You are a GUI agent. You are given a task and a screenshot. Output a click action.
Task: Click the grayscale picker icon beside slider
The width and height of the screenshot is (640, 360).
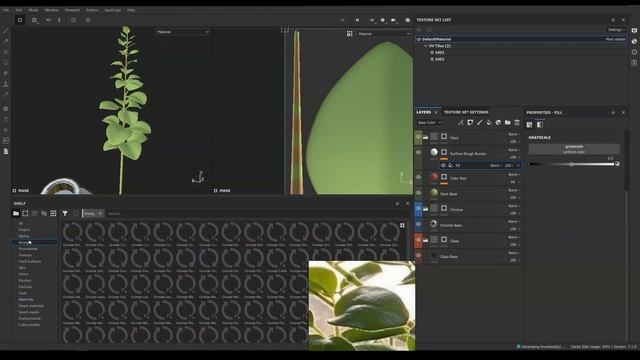tap(617, 164)
